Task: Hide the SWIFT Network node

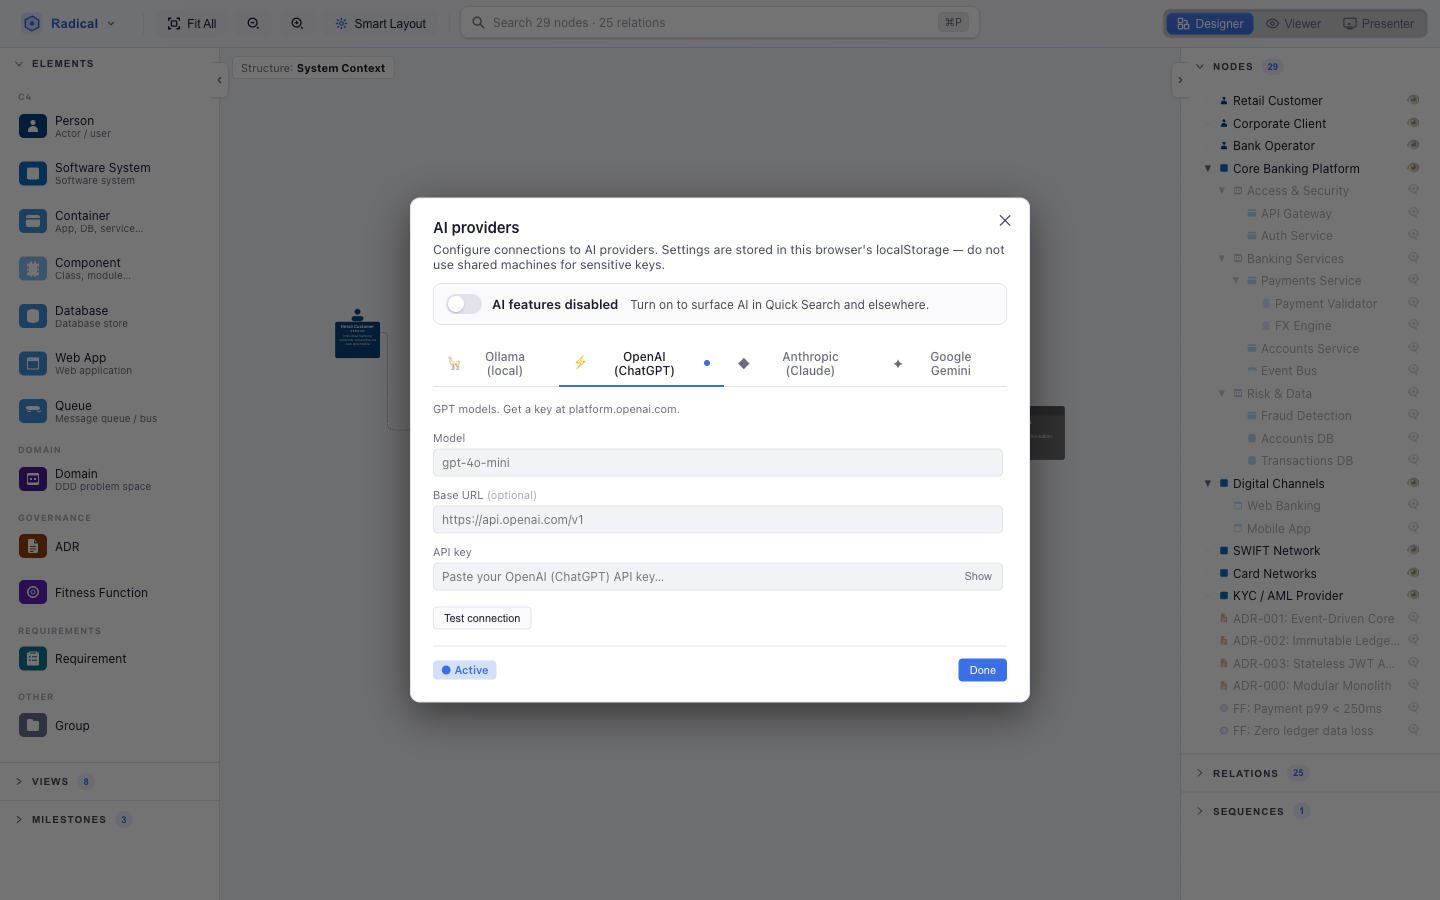Action: (1413, 550)
